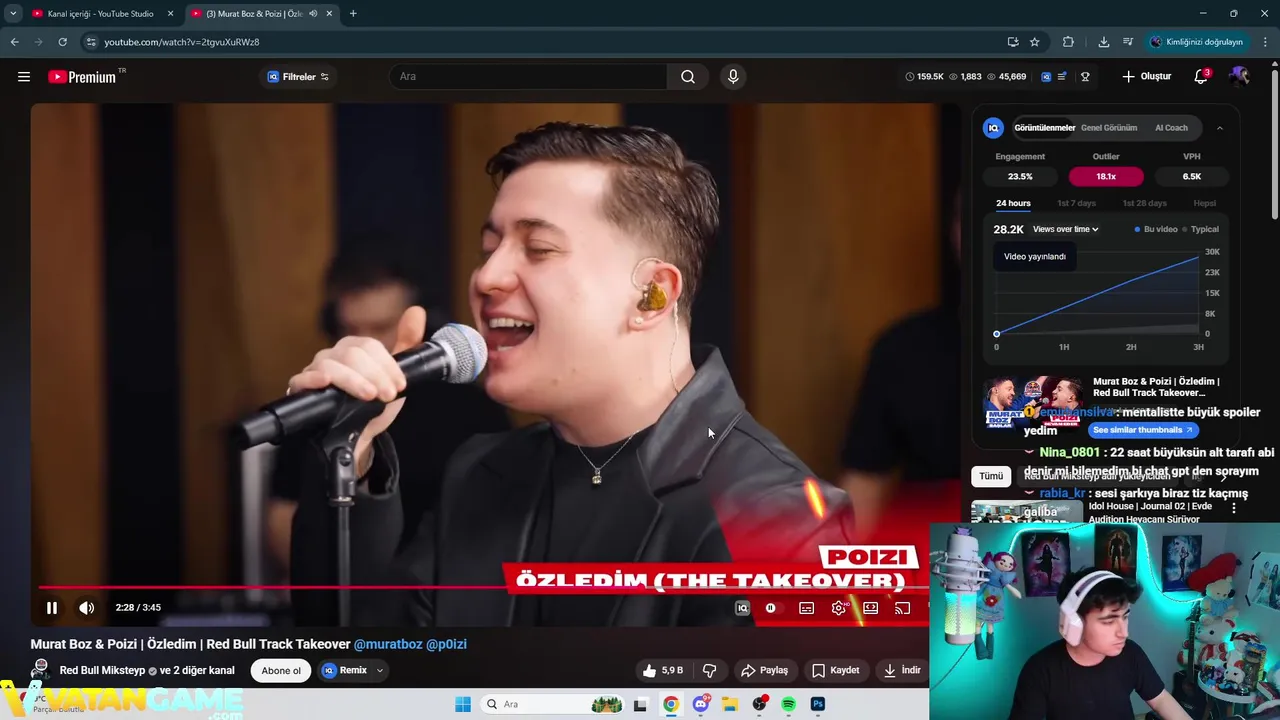1280x720 pixels.
Task: Mute the video using the speaker icon
Action: (87, 608)
